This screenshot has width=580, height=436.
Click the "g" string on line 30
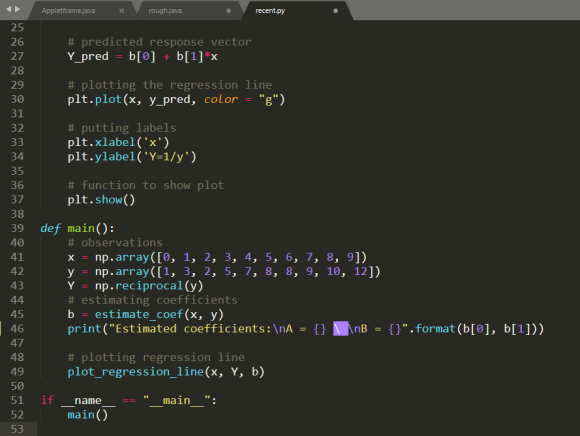pyautogui.click(x=268, y=99)
